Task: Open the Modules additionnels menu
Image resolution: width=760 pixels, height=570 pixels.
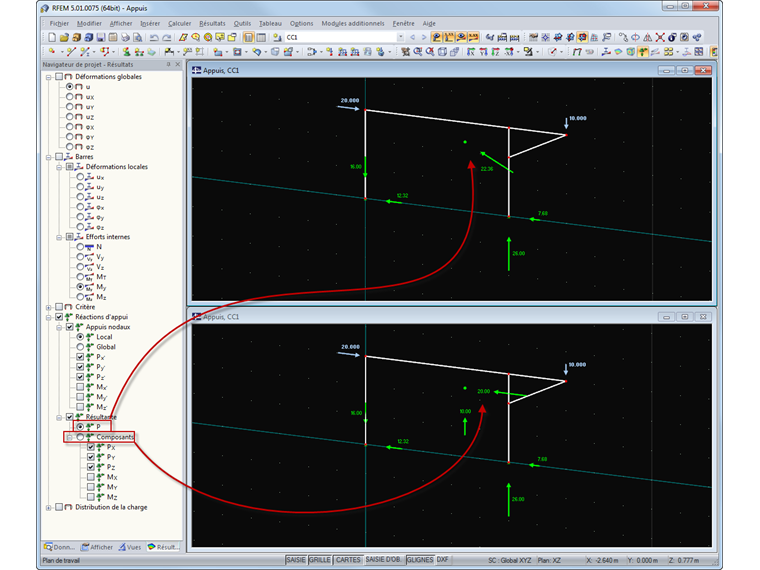Action: pyautogui.click(x=353, y=23)
